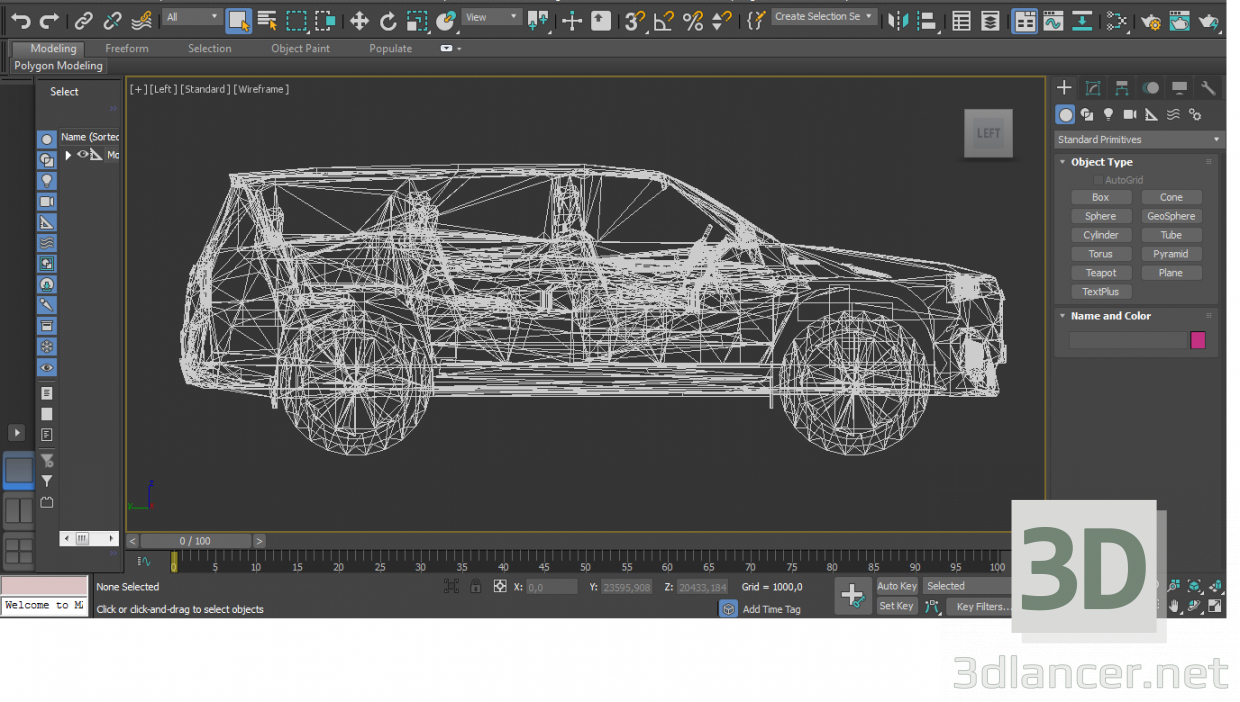Switch to the Object Paint tab
This screenshot has height=702, width=1240.
point(300,48)
